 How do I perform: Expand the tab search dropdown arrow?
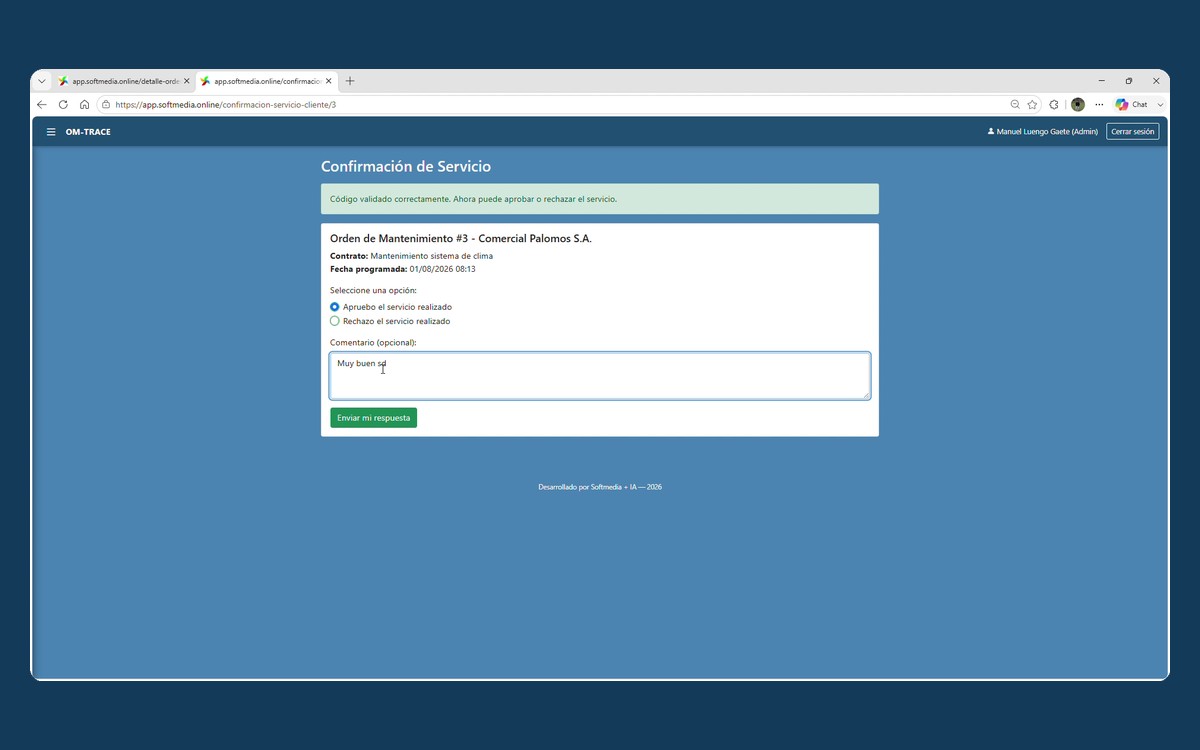pyautogui.click(x=41, y=81)
